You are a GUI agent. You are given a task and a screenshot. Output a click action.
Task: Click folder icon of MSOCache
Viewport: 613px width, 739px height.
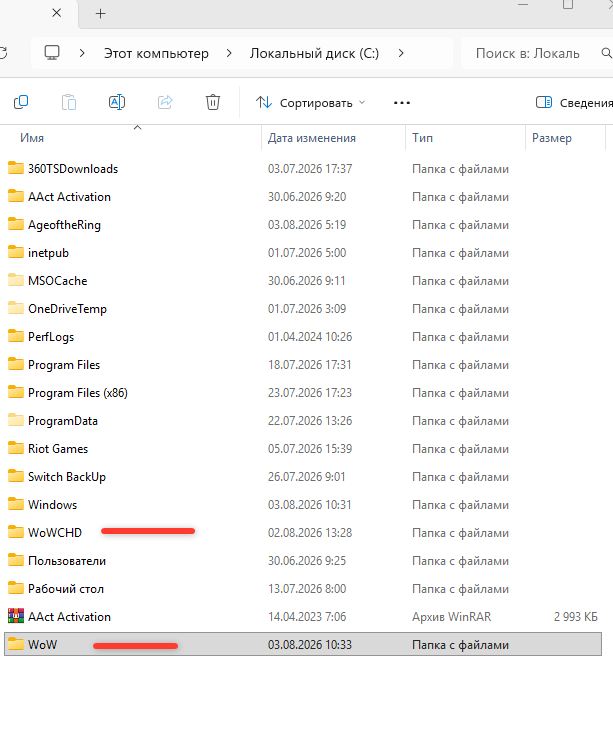click(16, 280)
